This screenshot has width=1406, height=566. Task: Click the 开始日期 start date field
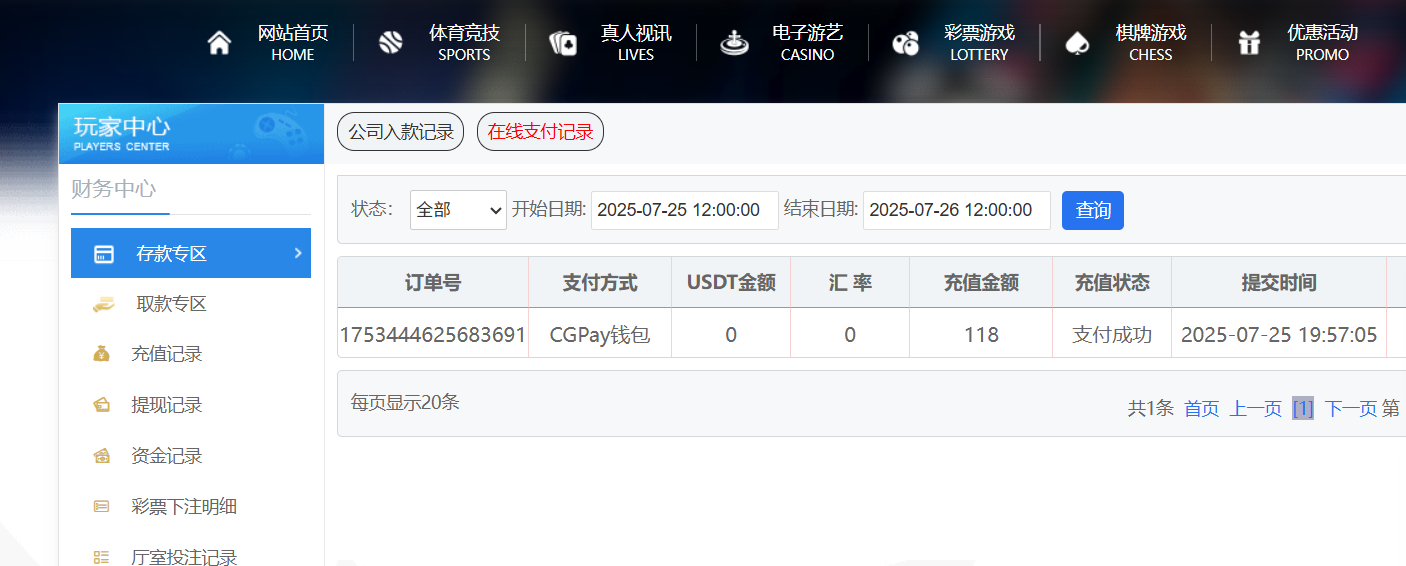[684, 210]
